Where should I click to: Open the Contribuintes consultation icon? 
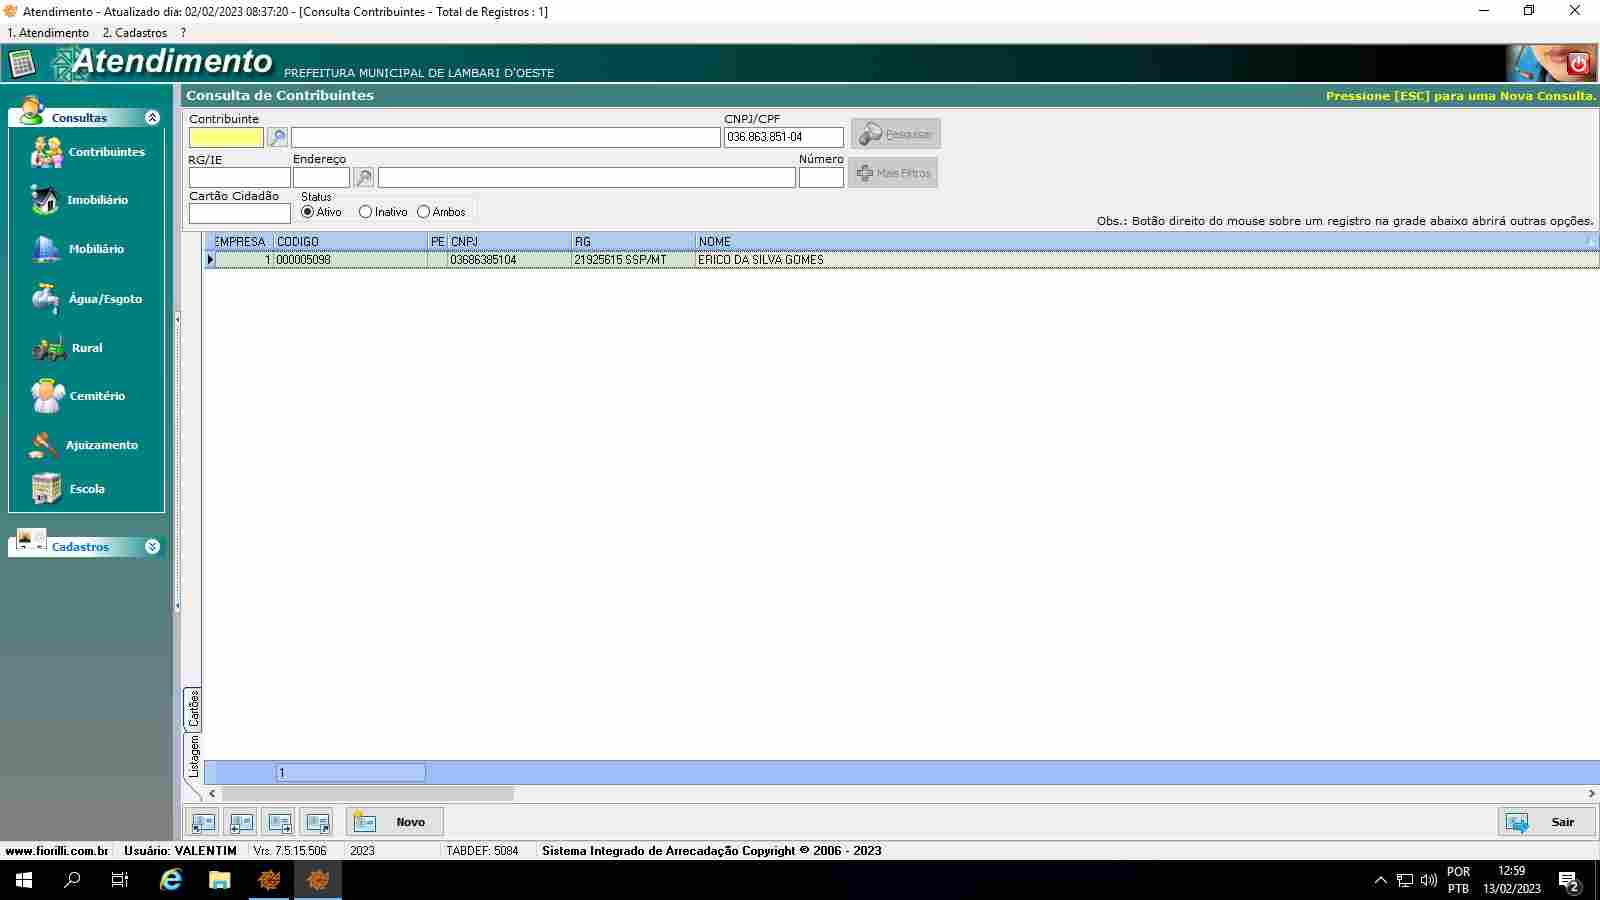click(47, 152)
